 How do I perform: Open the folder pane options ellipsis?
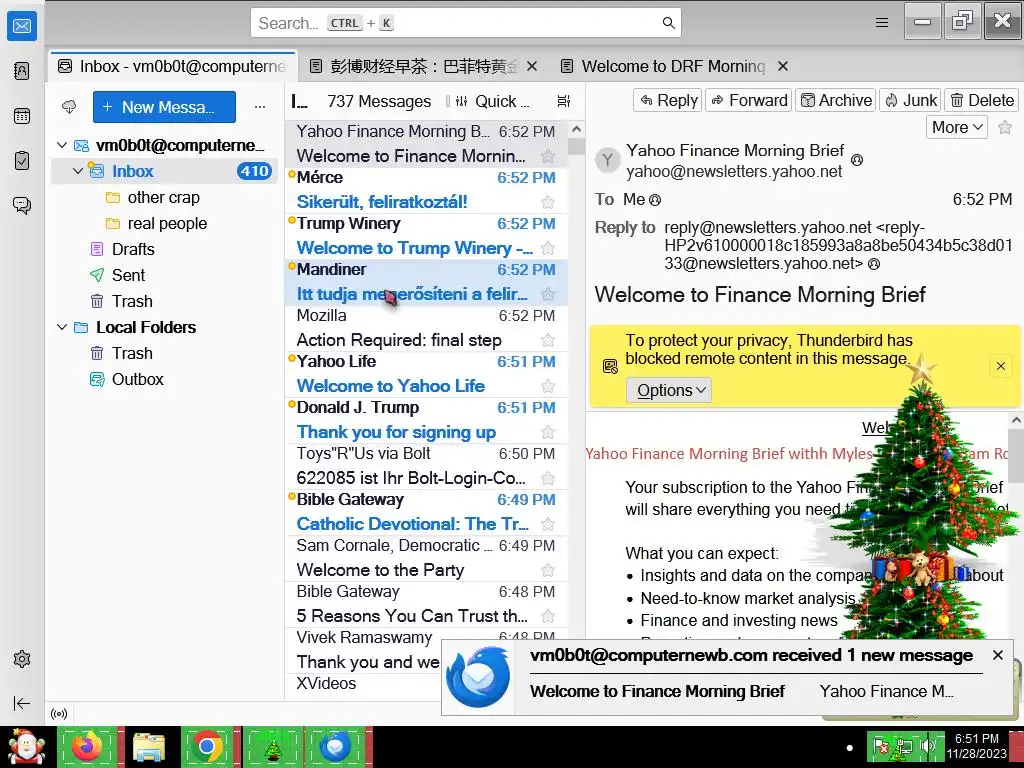(x=260, y=106)
